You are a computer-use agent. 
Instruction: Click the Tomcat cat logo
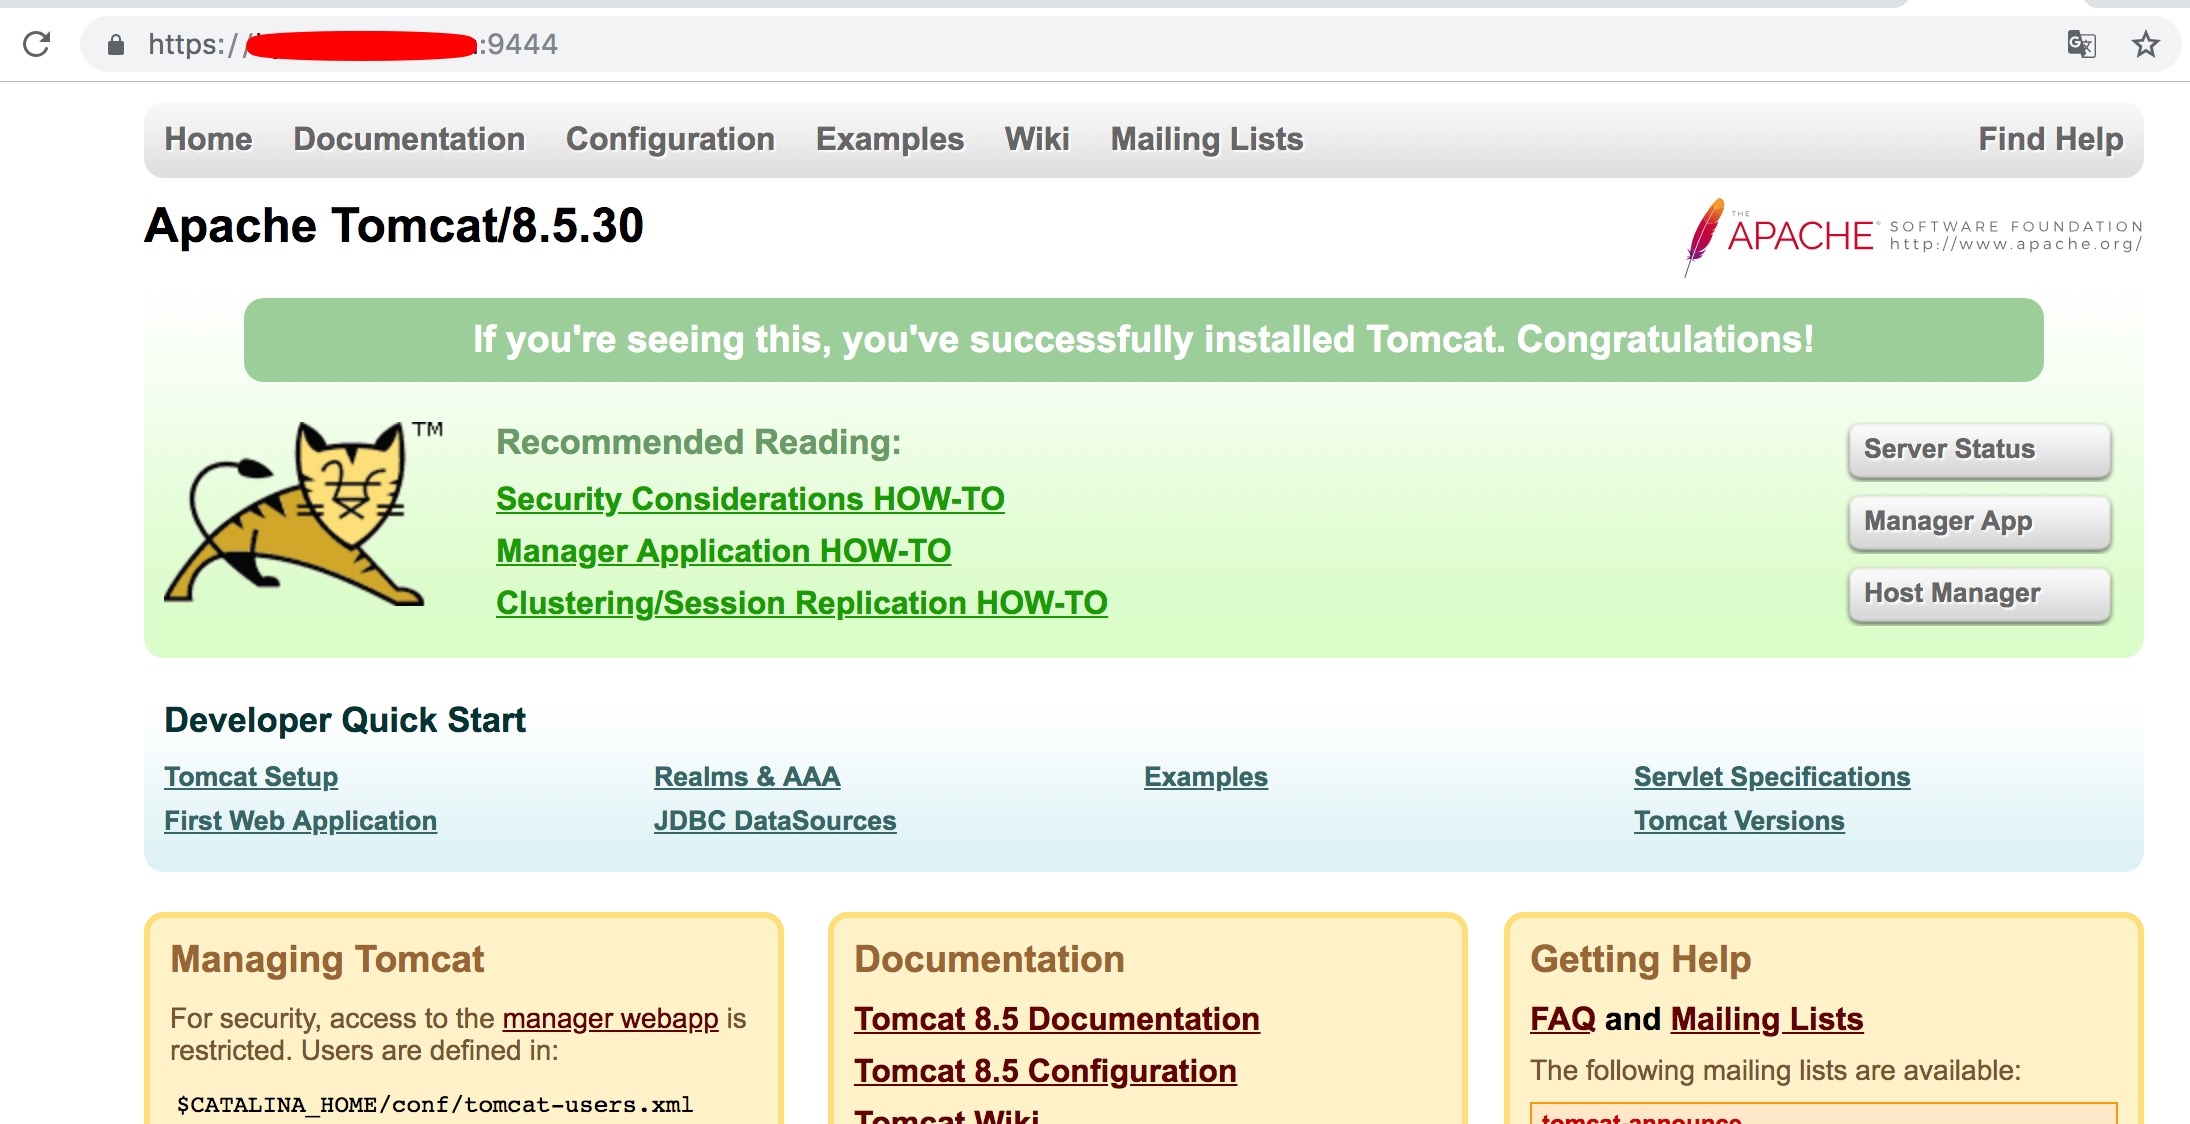point(304,513)
